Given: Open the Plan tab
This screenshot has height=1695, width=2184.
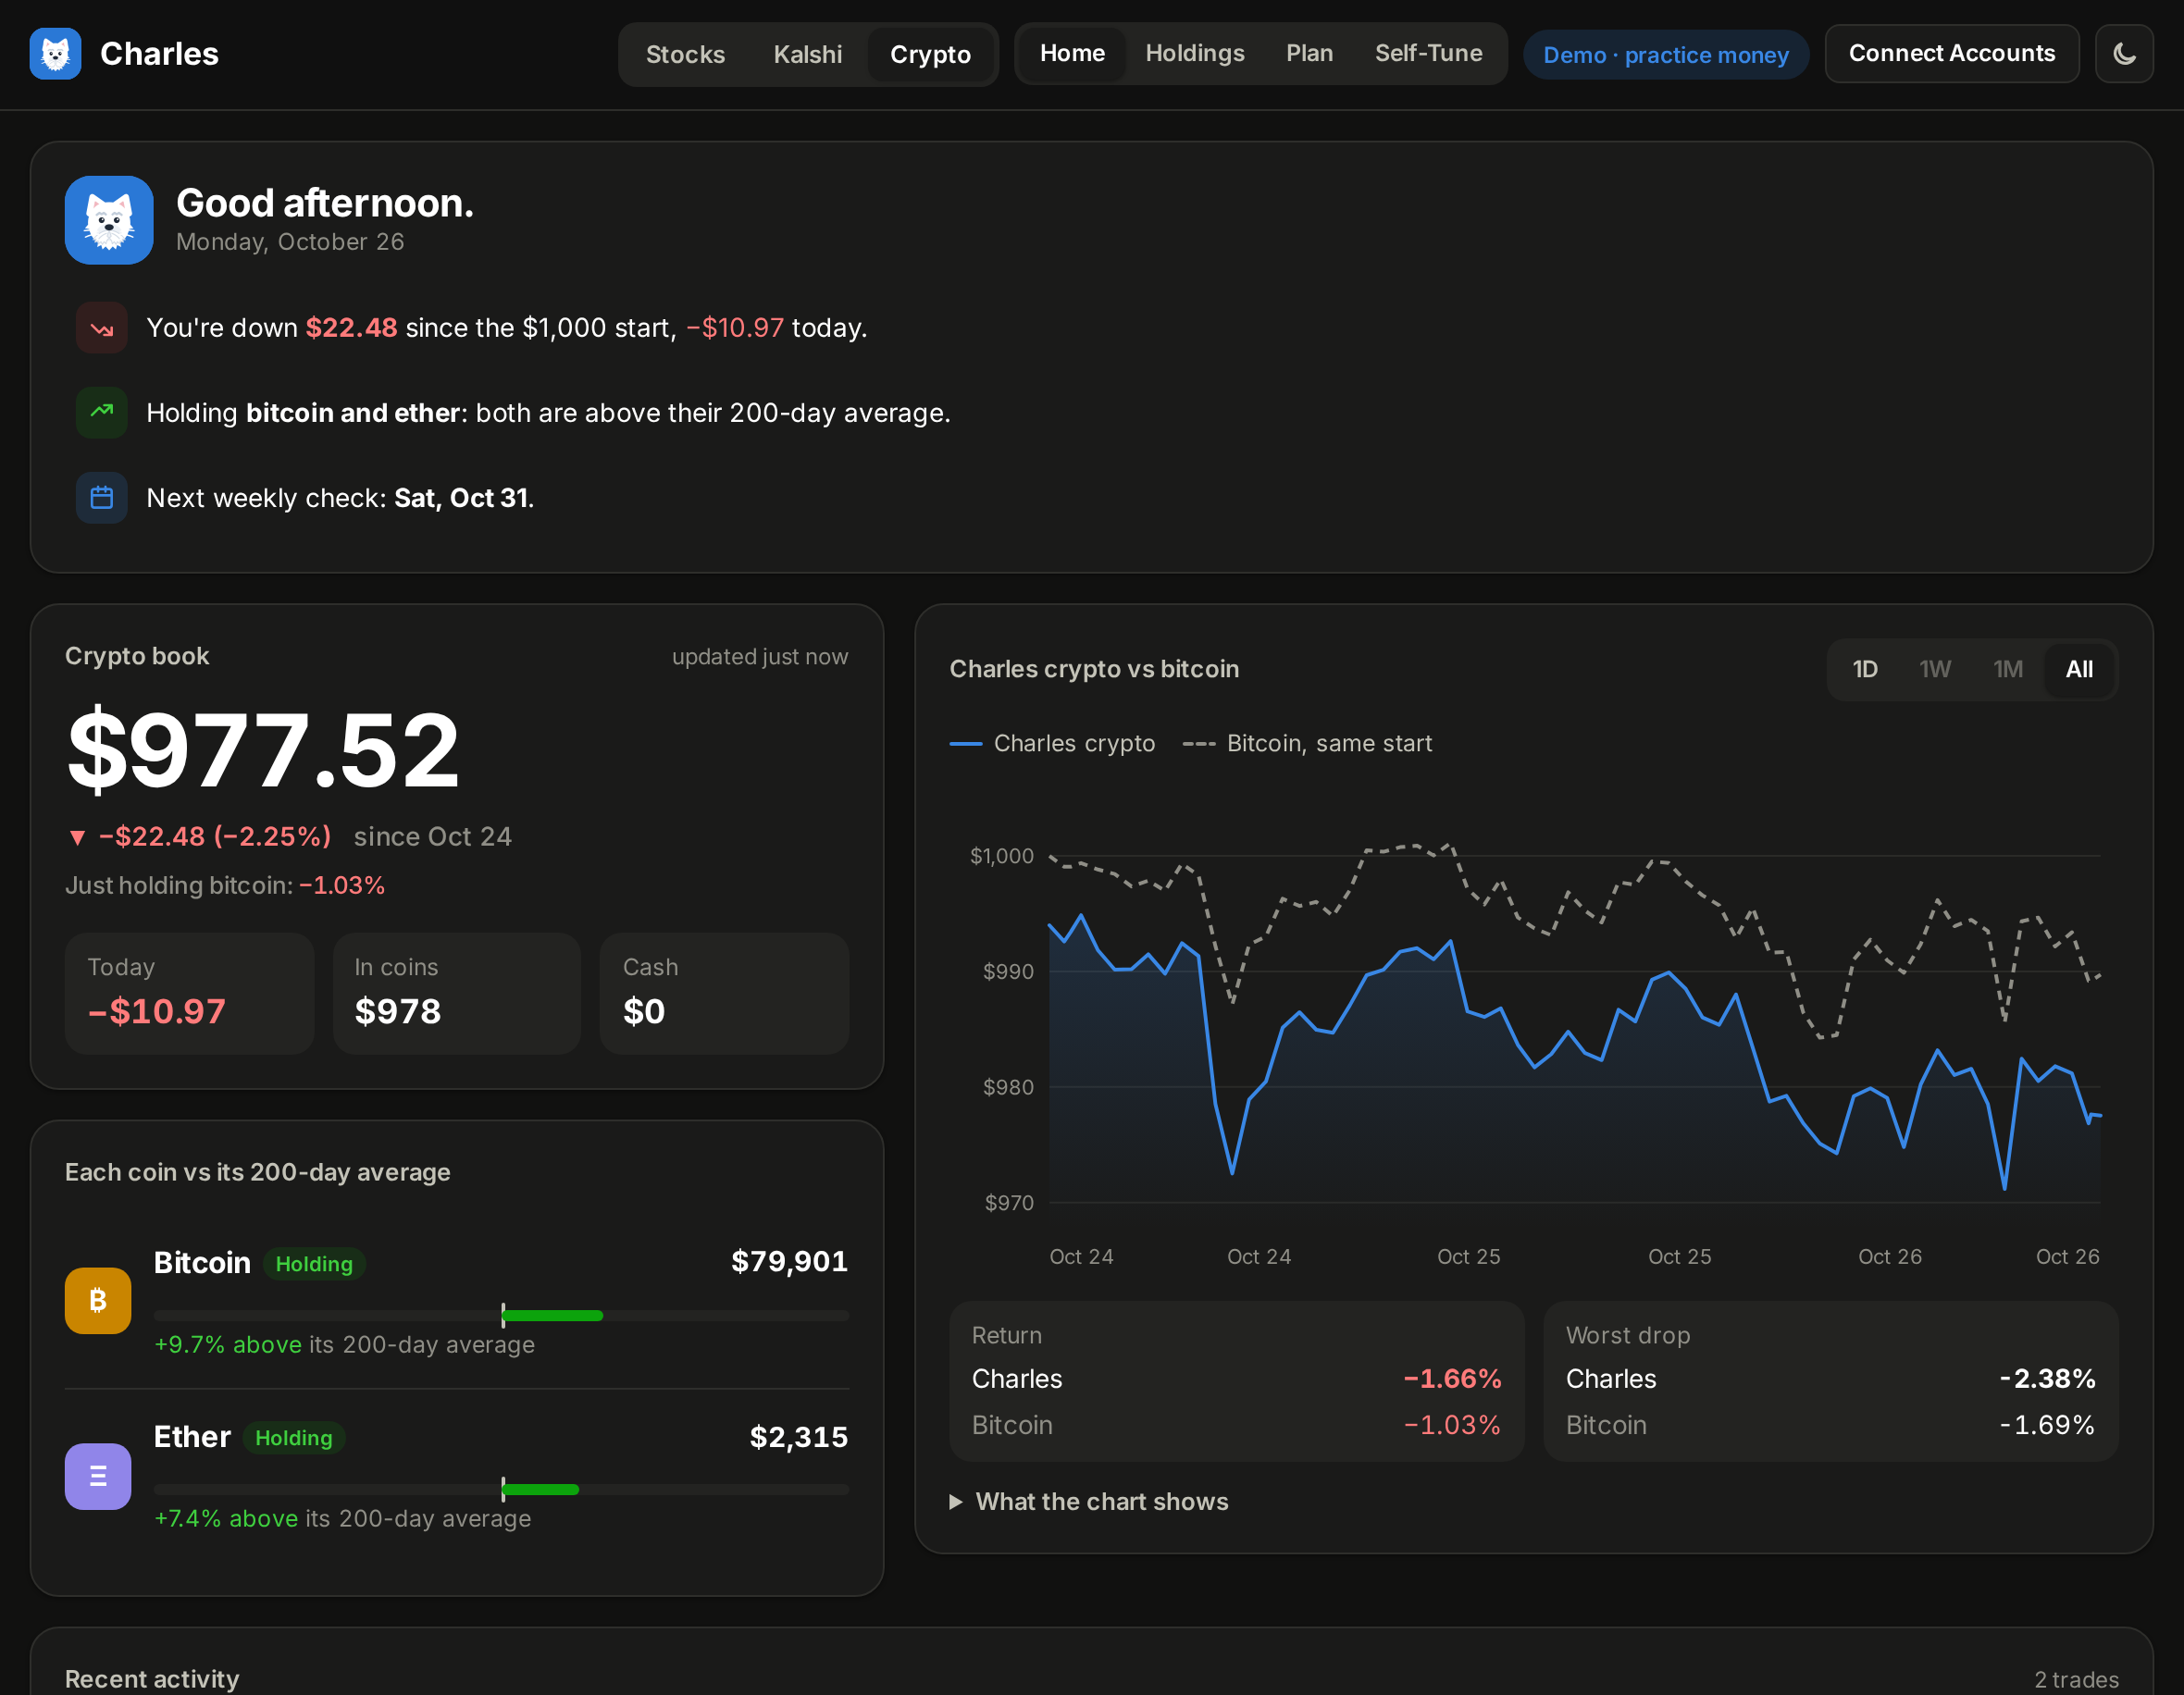Looking at the screenshot, I should coord(1309,53).
